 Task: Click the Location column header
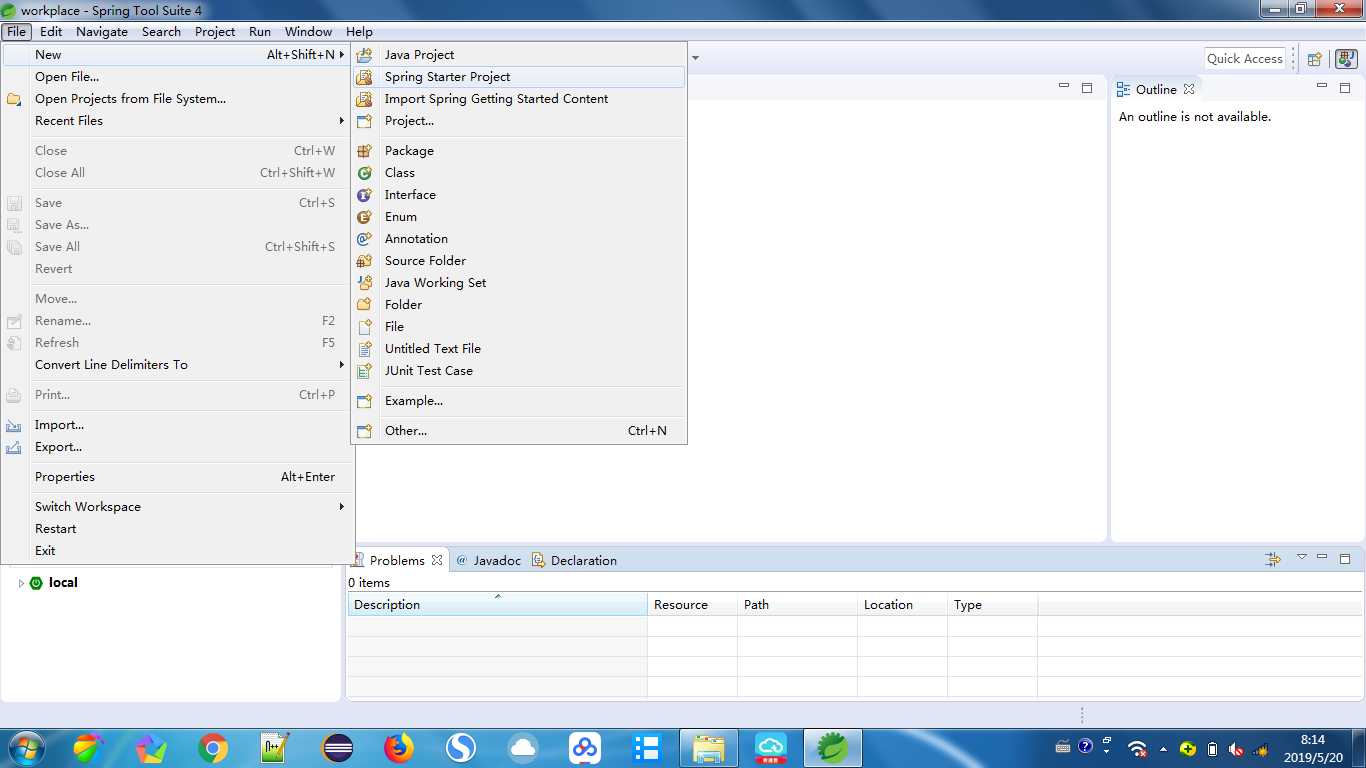coord(902,605)
